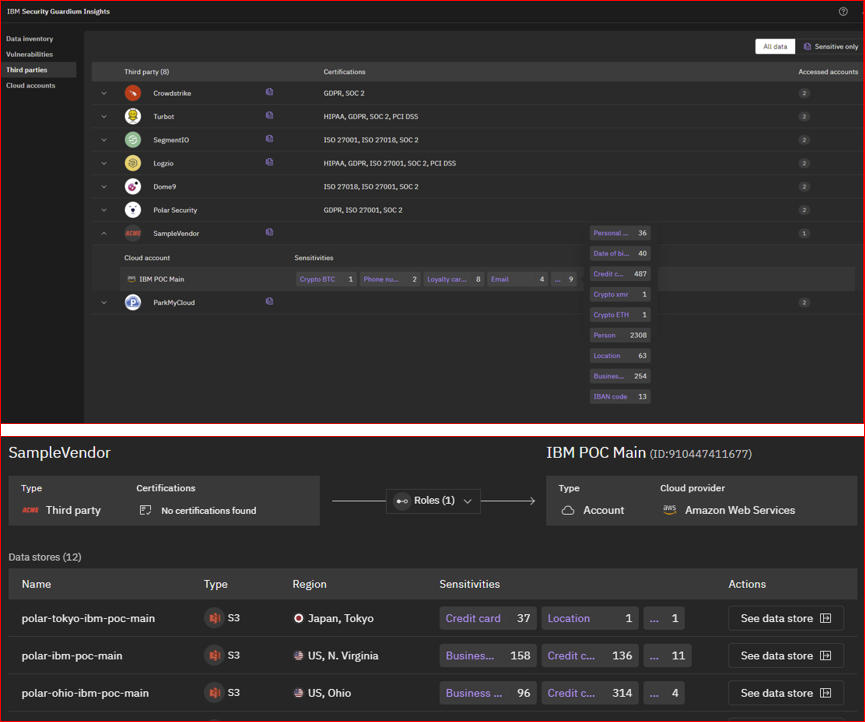The height and width of the screenshot is (722, 865).
Task: Open Cloud accounts in sidebar
Action: [31, 85]
